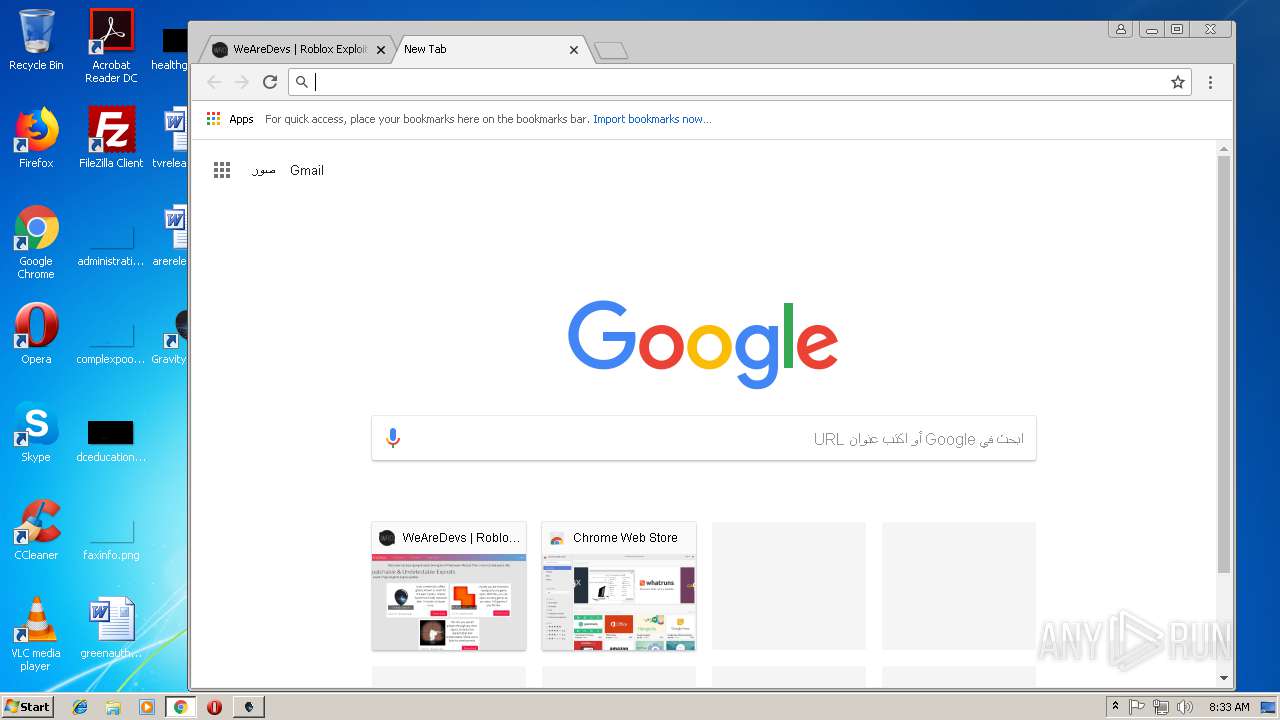Open the volume speaker tray icon
The height and width of the screenshot is (720, 1280).
pos(1185,707)
